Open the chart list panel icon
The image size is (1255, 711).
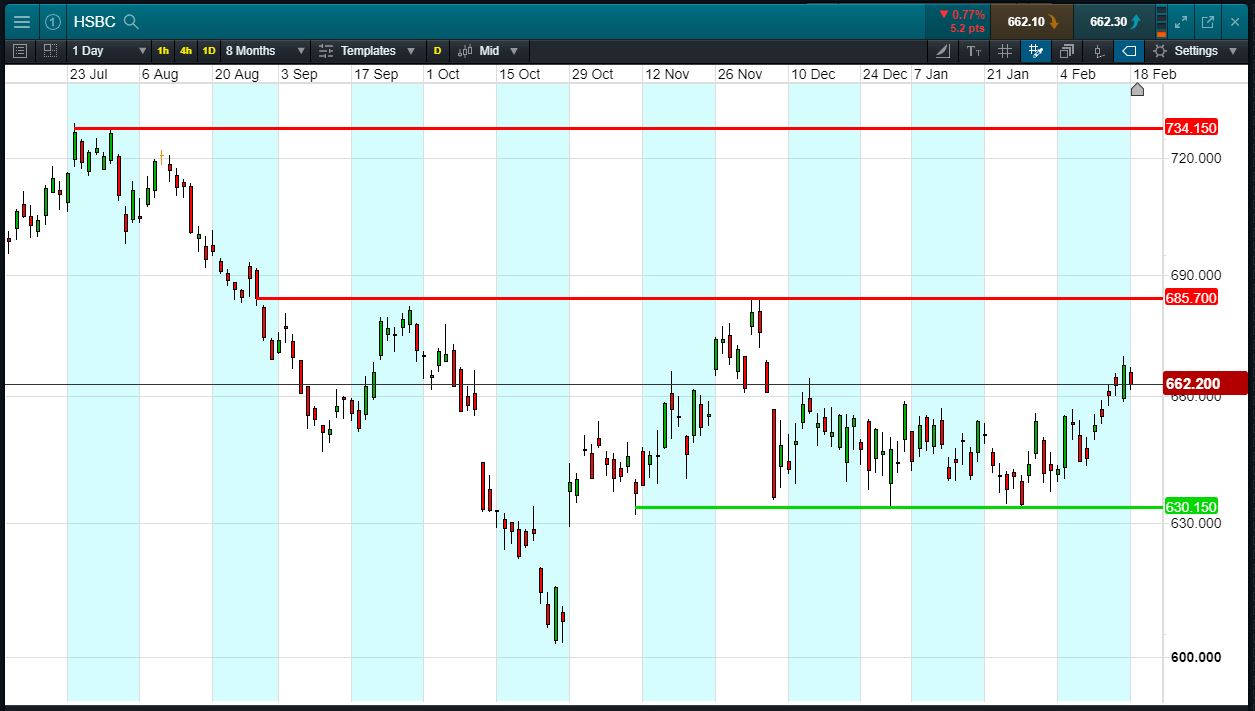tap(20, 51)
